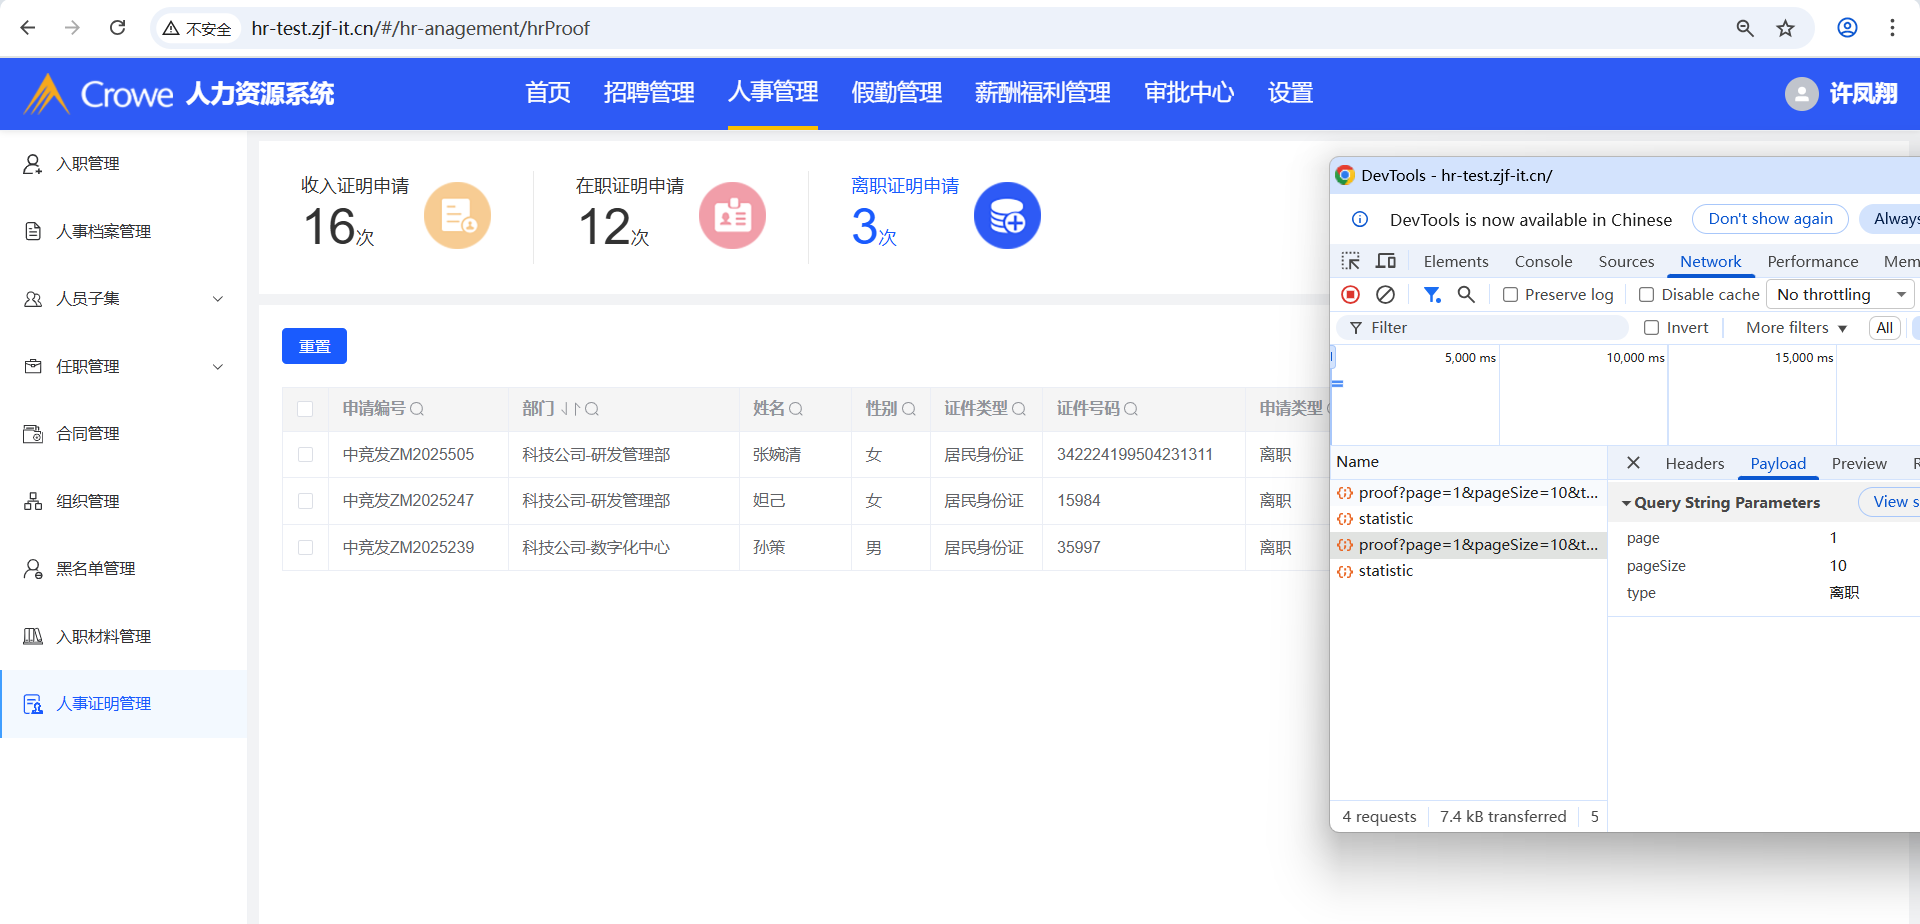Click the DevTools record network log icon
1920x924 pixels.
(x=1350, y=294)
